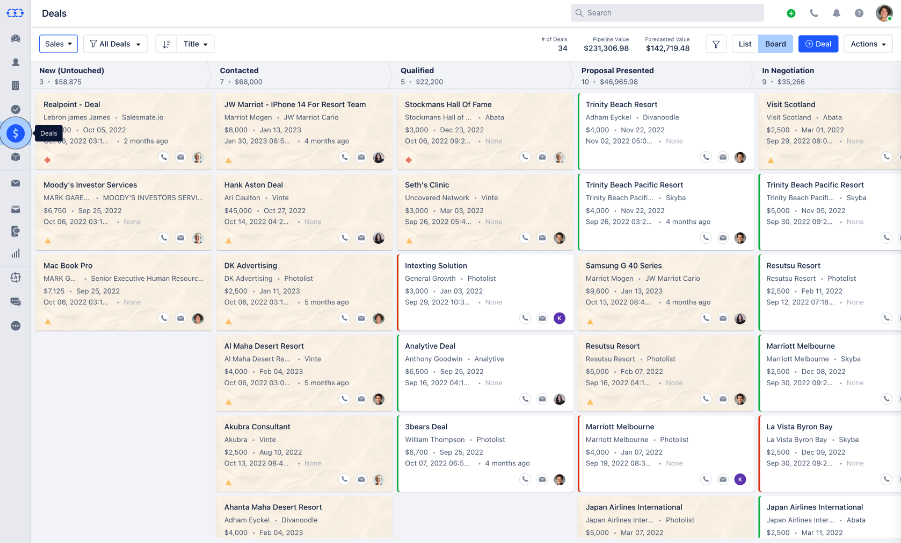Click into the Search field

667,13
